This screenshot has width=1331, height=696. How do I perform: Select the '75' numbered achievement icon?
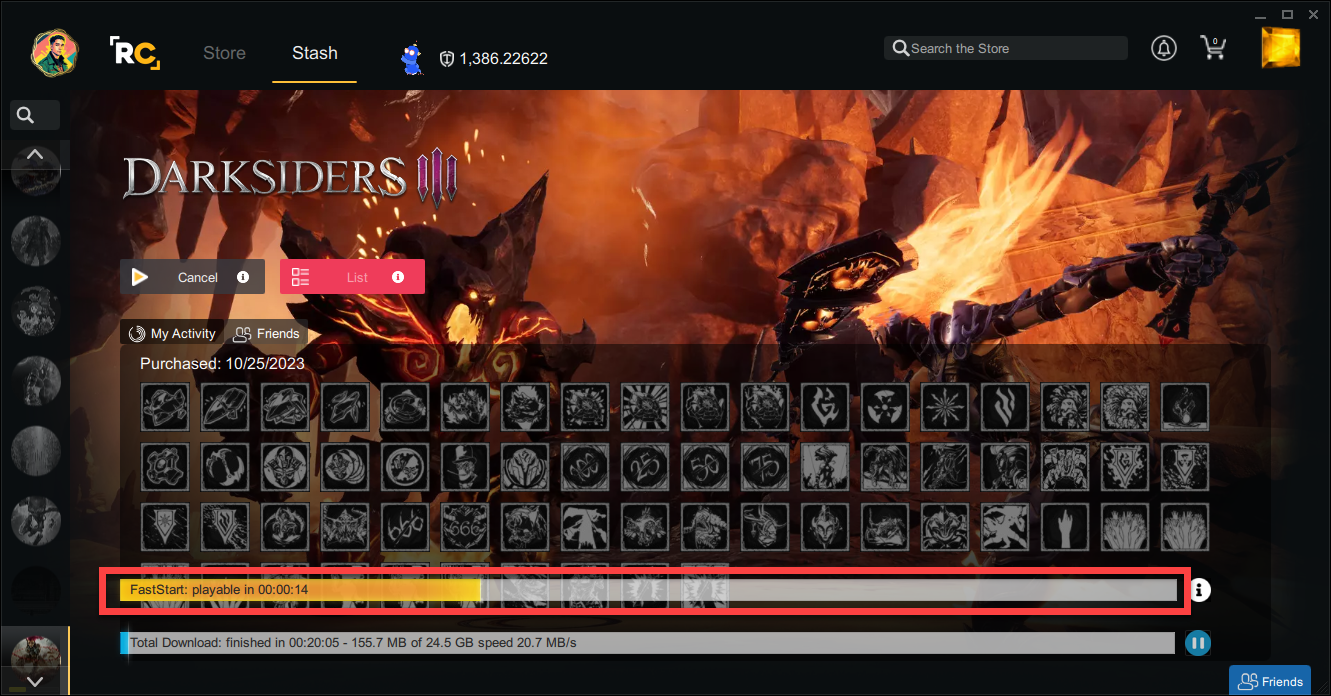point(765,467)
